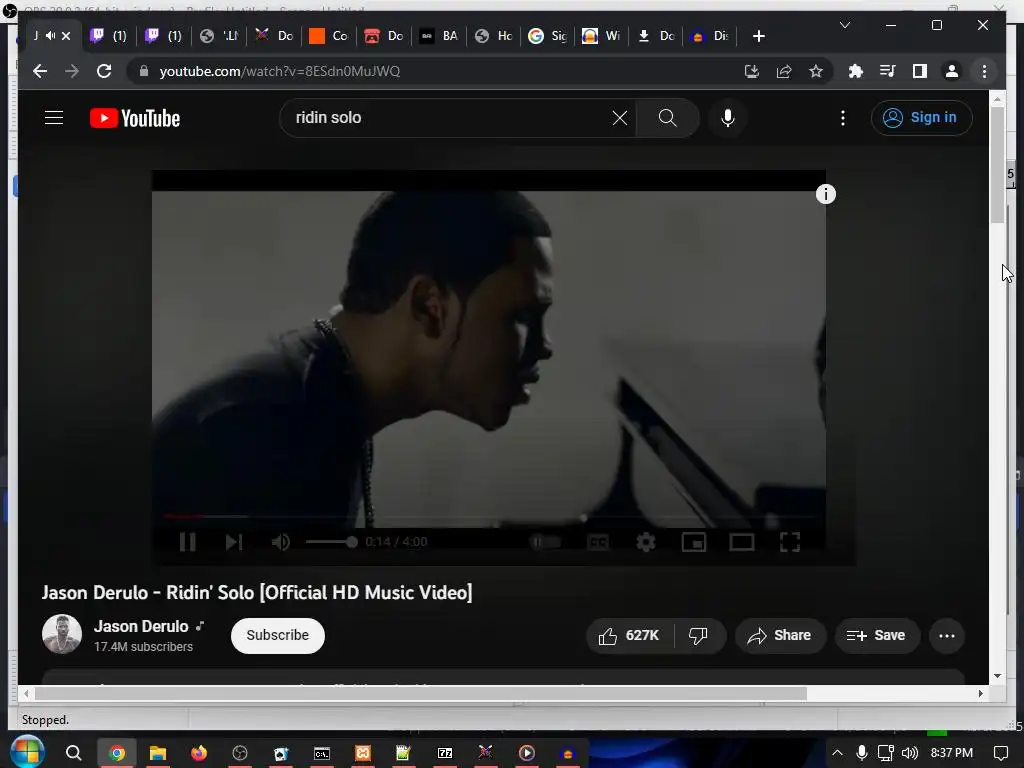Close the active YouTube tab

pos(66,36)
